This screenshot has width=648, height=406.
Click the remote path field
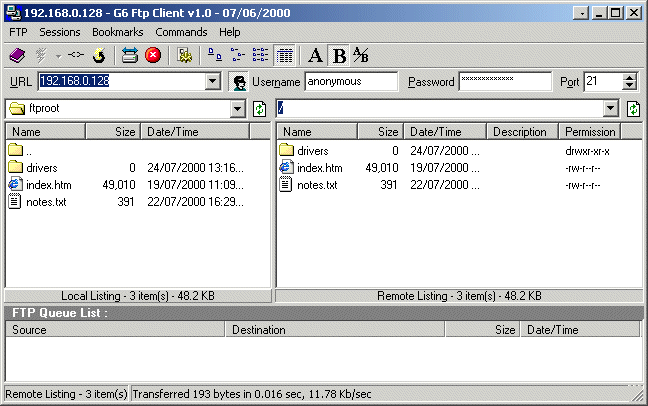tap(440, 109)
